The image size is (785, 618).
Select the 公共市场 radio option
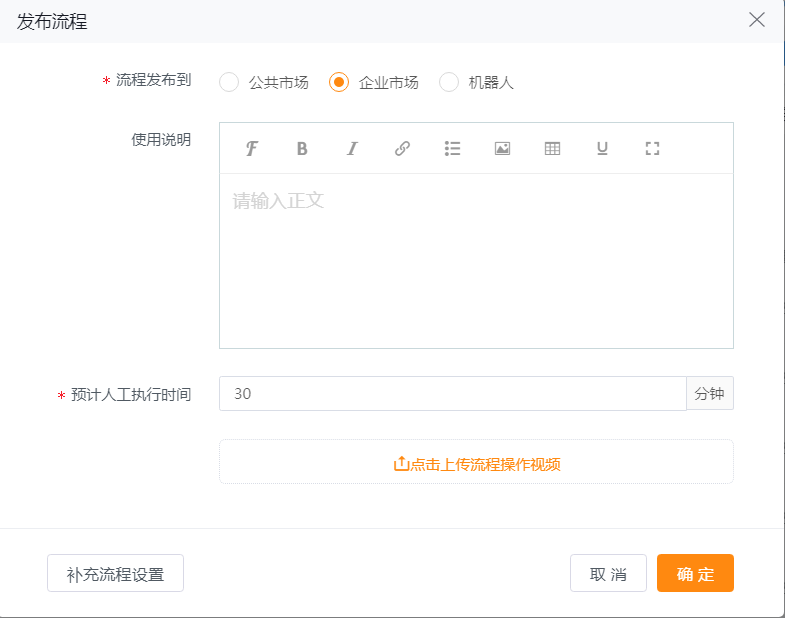pyautogui.click(x=230, y=82)
